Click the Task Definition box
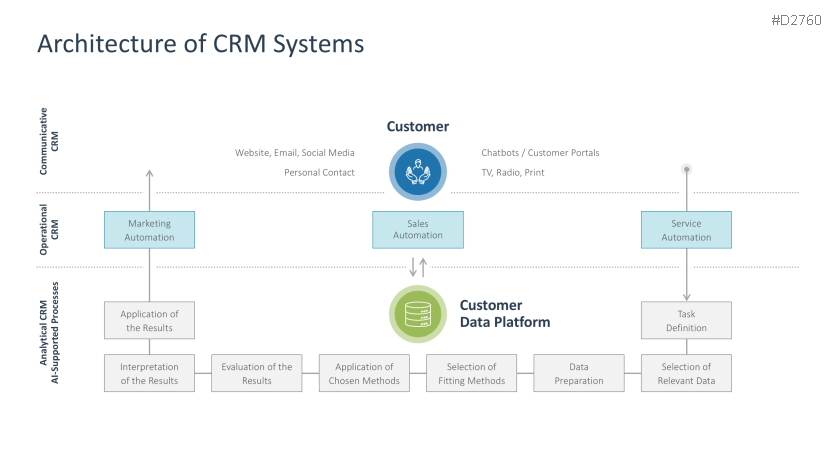 click(x=686, y=320)
